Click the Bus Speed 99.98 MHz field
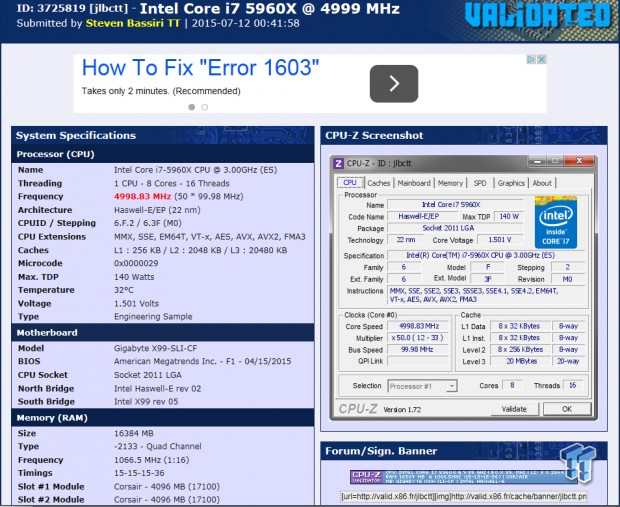 click(x=418, y=350)
